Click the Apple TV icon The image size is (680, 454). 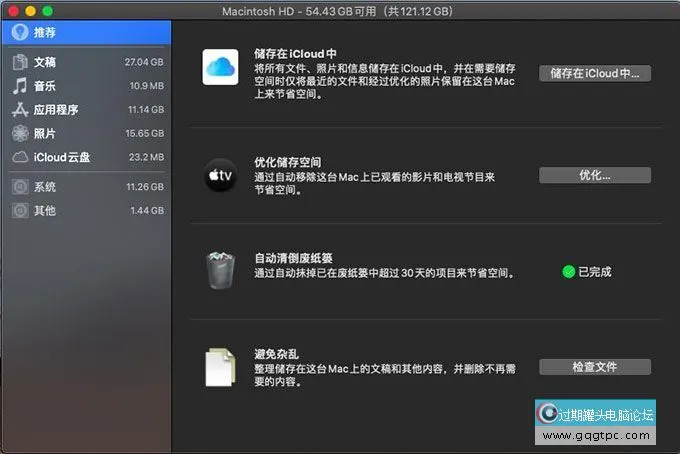[220, 175]
